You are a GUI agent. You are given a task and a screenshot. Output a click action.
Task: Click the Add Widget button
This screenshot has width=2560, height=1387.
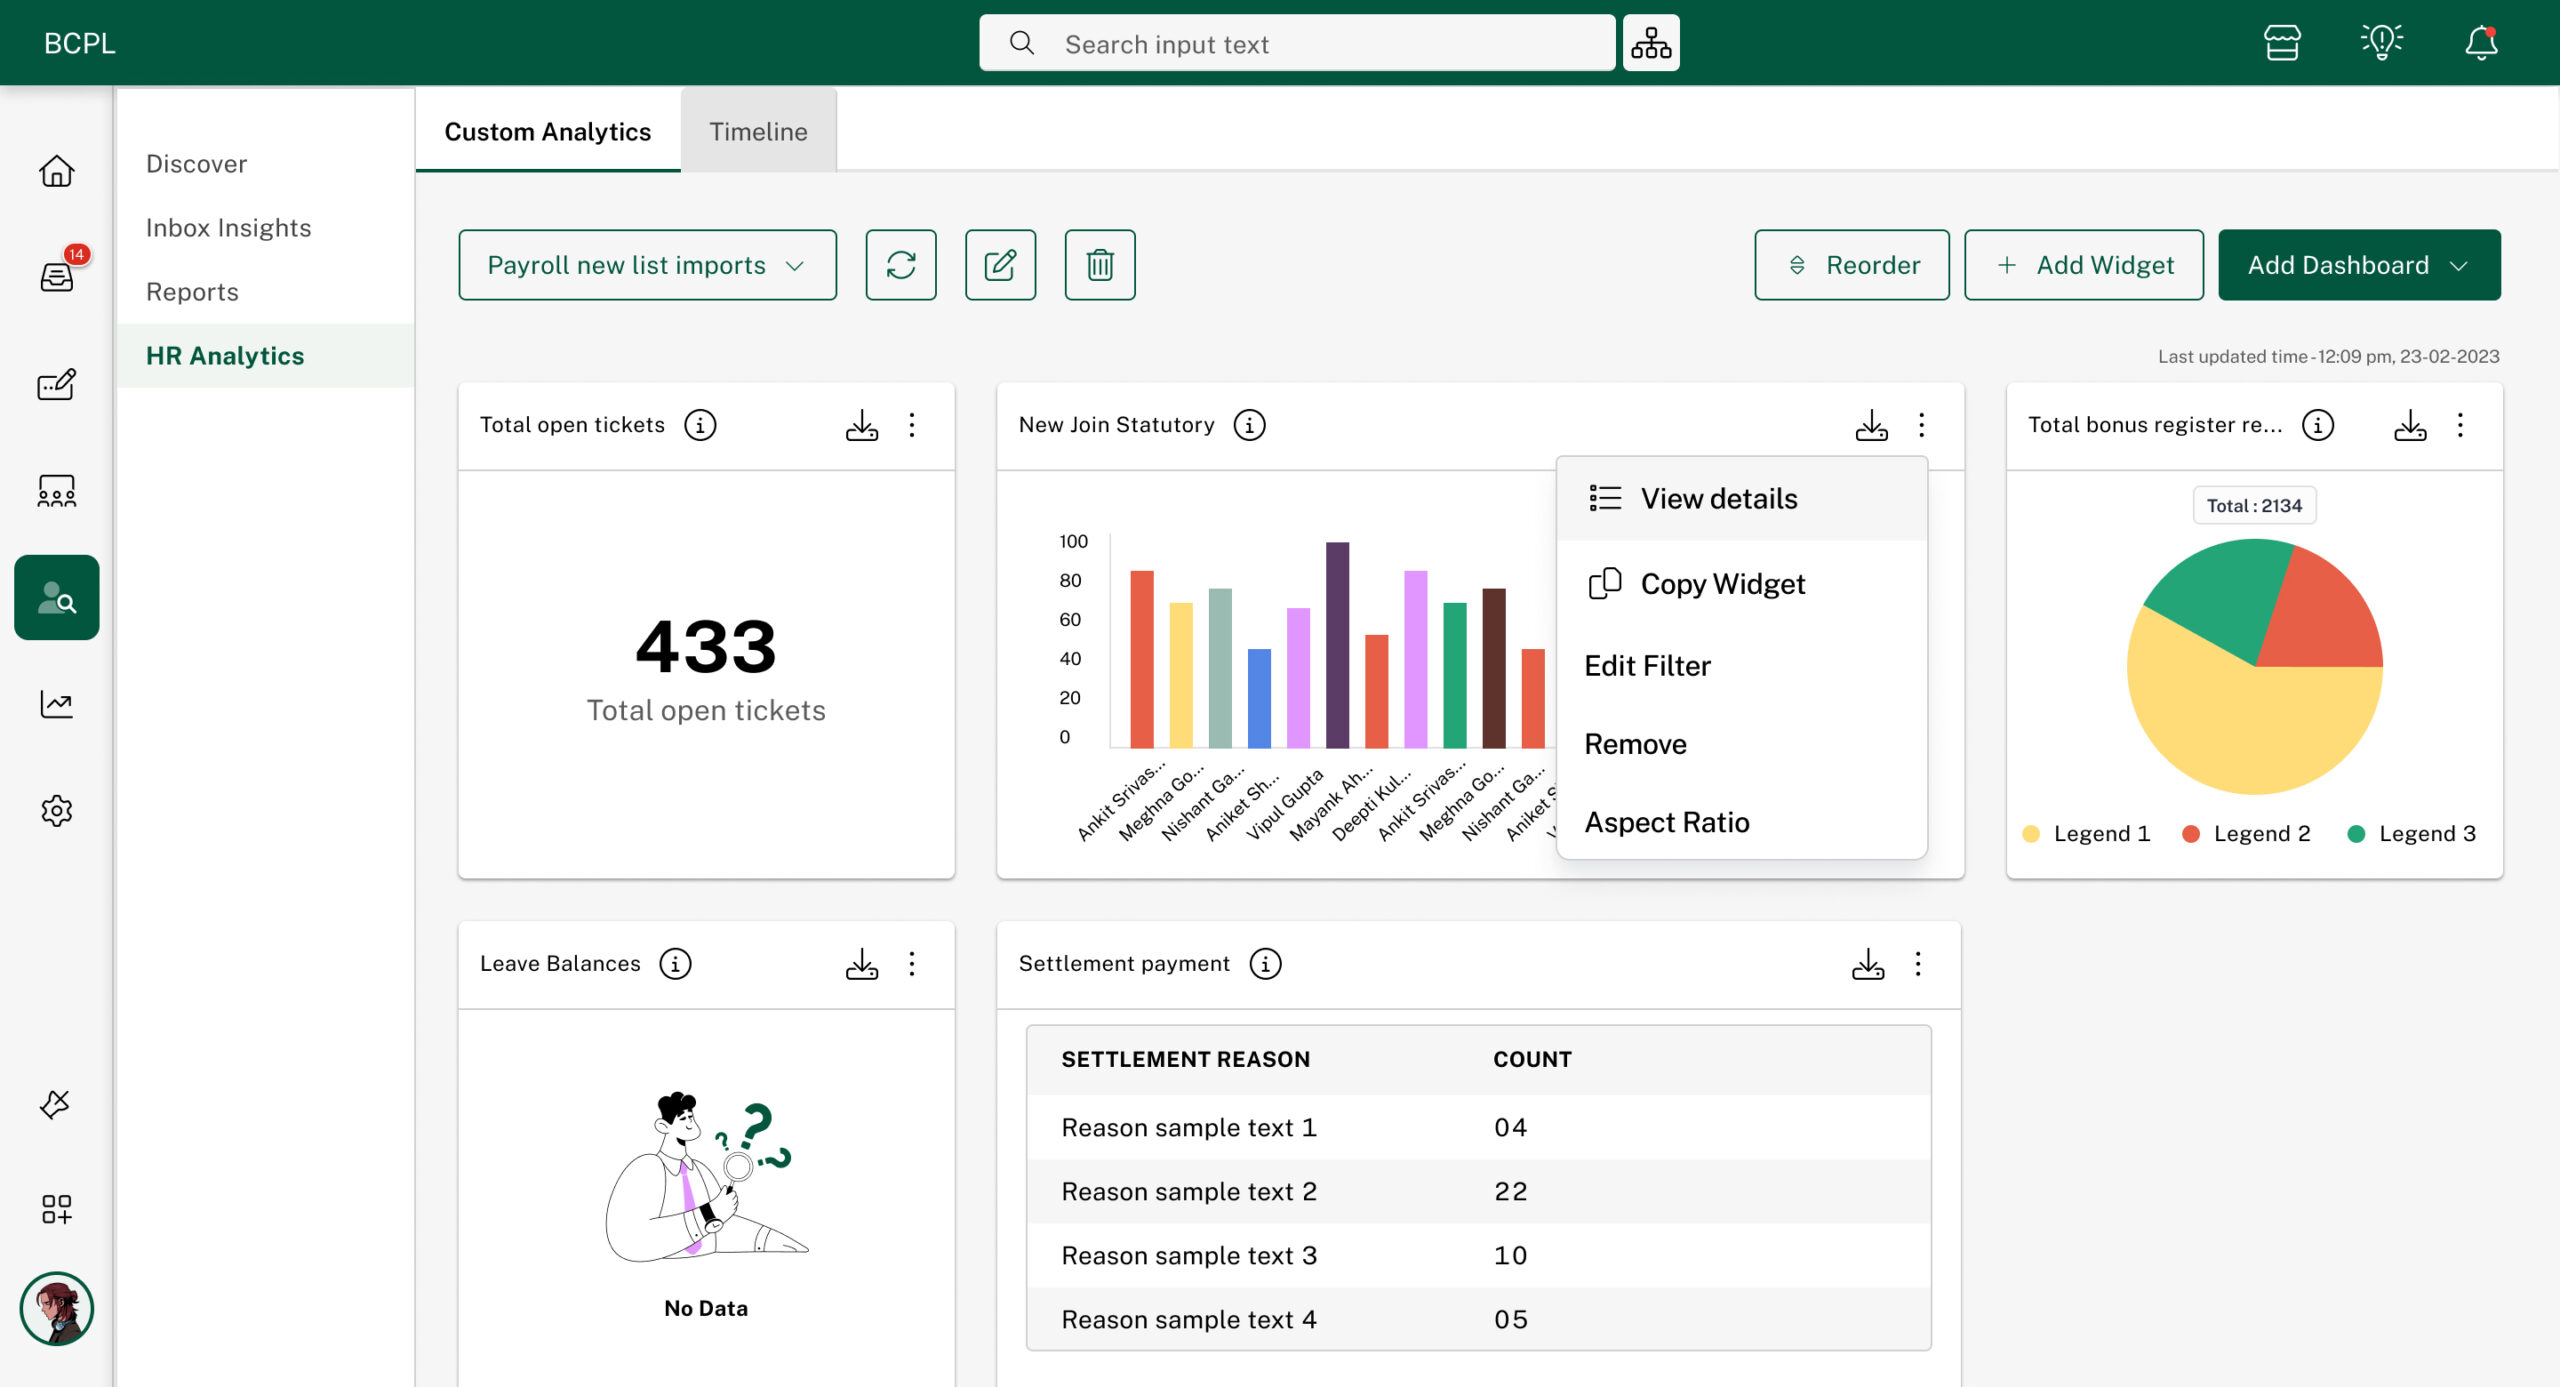(x=2087, y=265)
